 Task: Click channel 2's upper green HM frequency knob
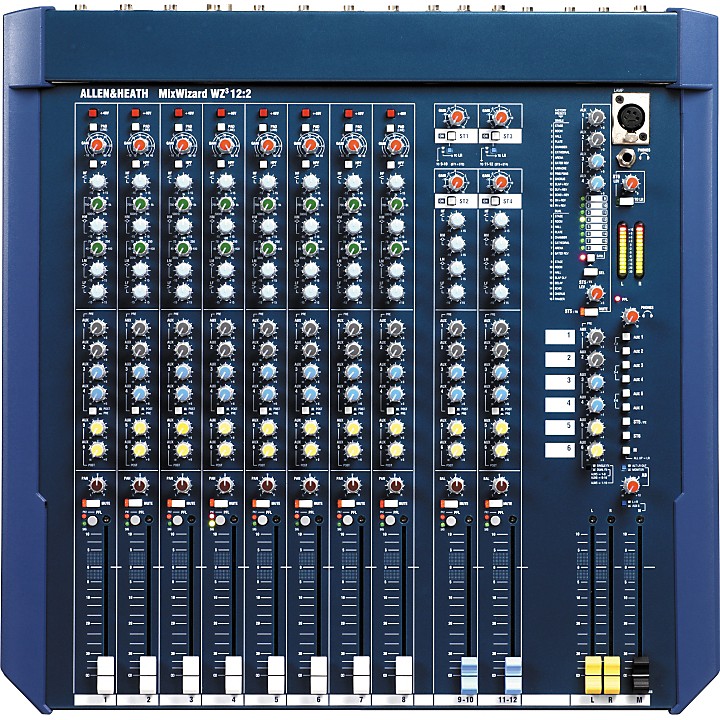[140, 203]
